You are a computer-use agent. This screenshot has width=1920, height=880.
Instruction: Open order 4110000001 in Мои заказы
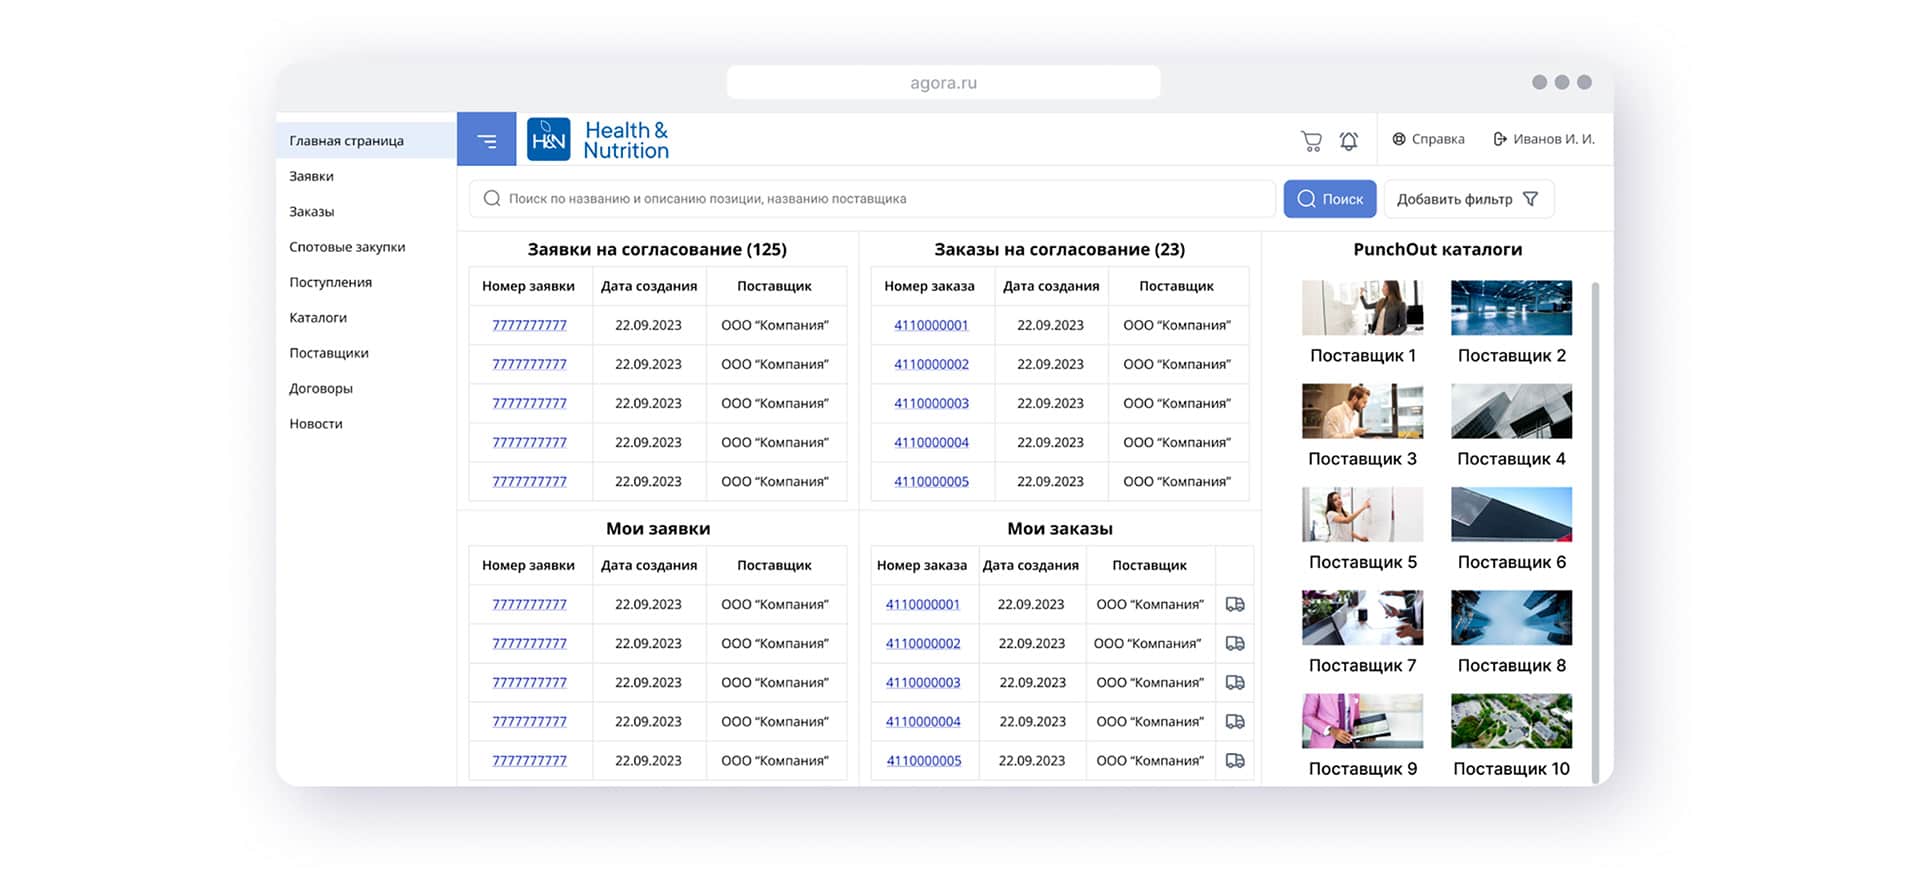(923, 604)
